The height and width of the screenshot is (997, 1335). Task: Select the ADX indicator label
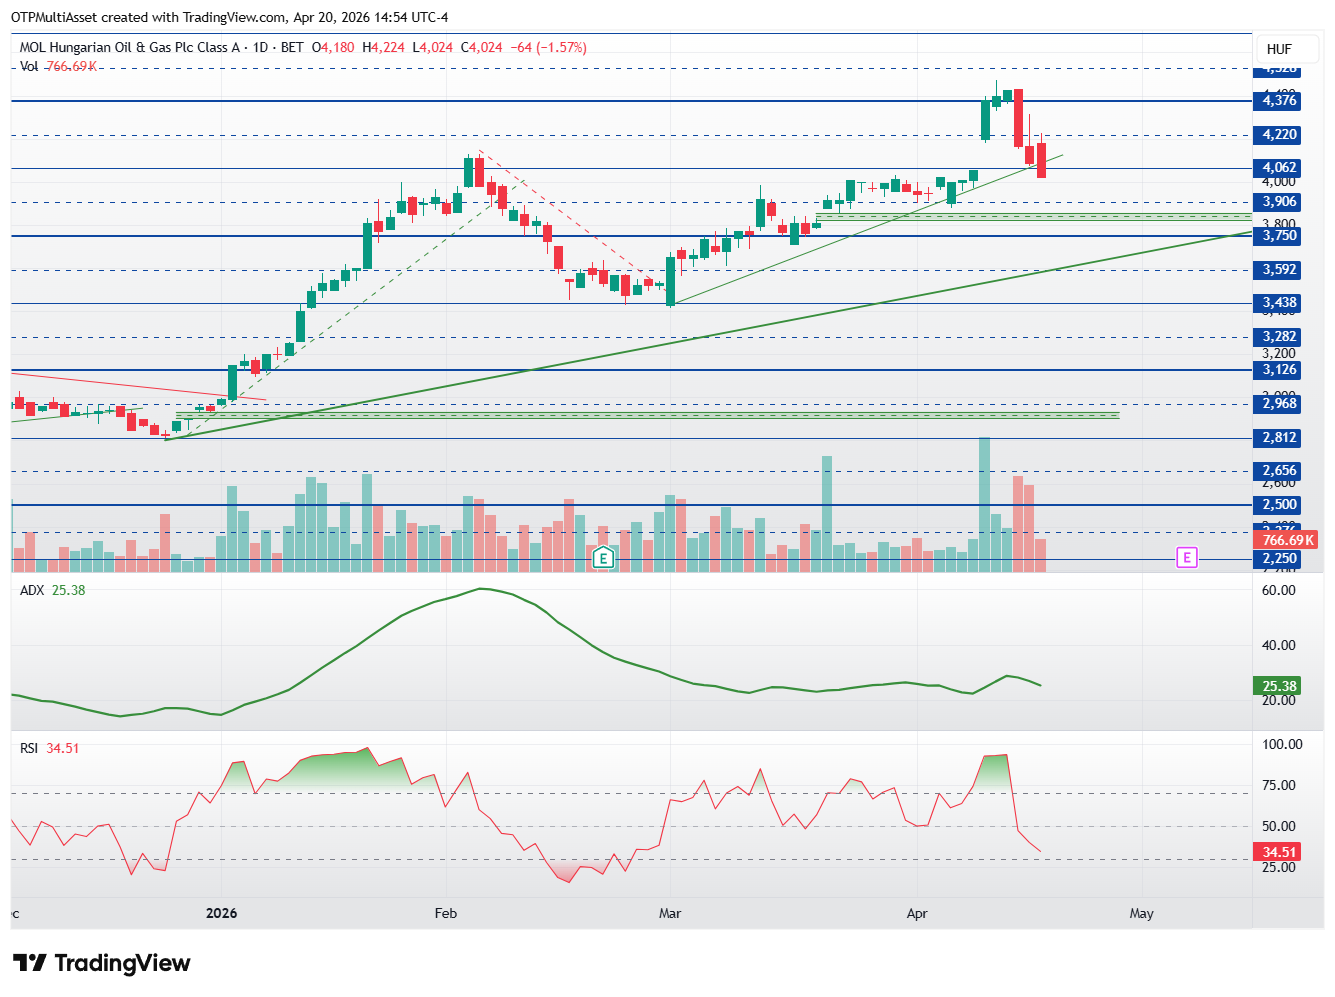click(32, 590)
